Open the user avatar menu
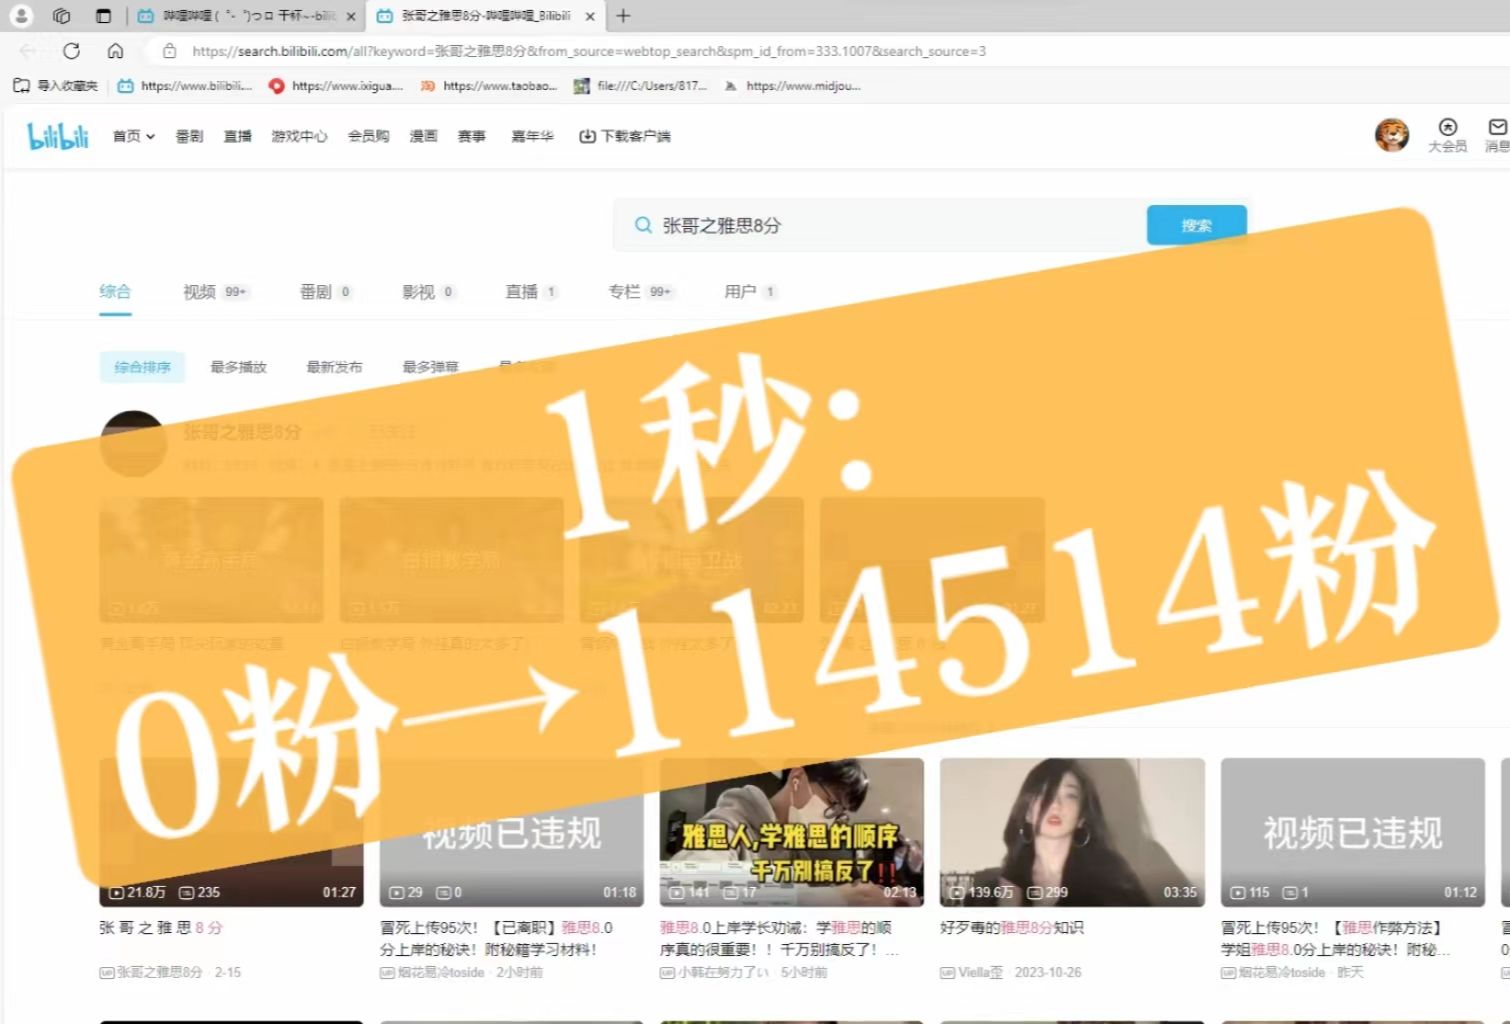This screenshot has height=1024, width=1510. tap(1391, 134)
